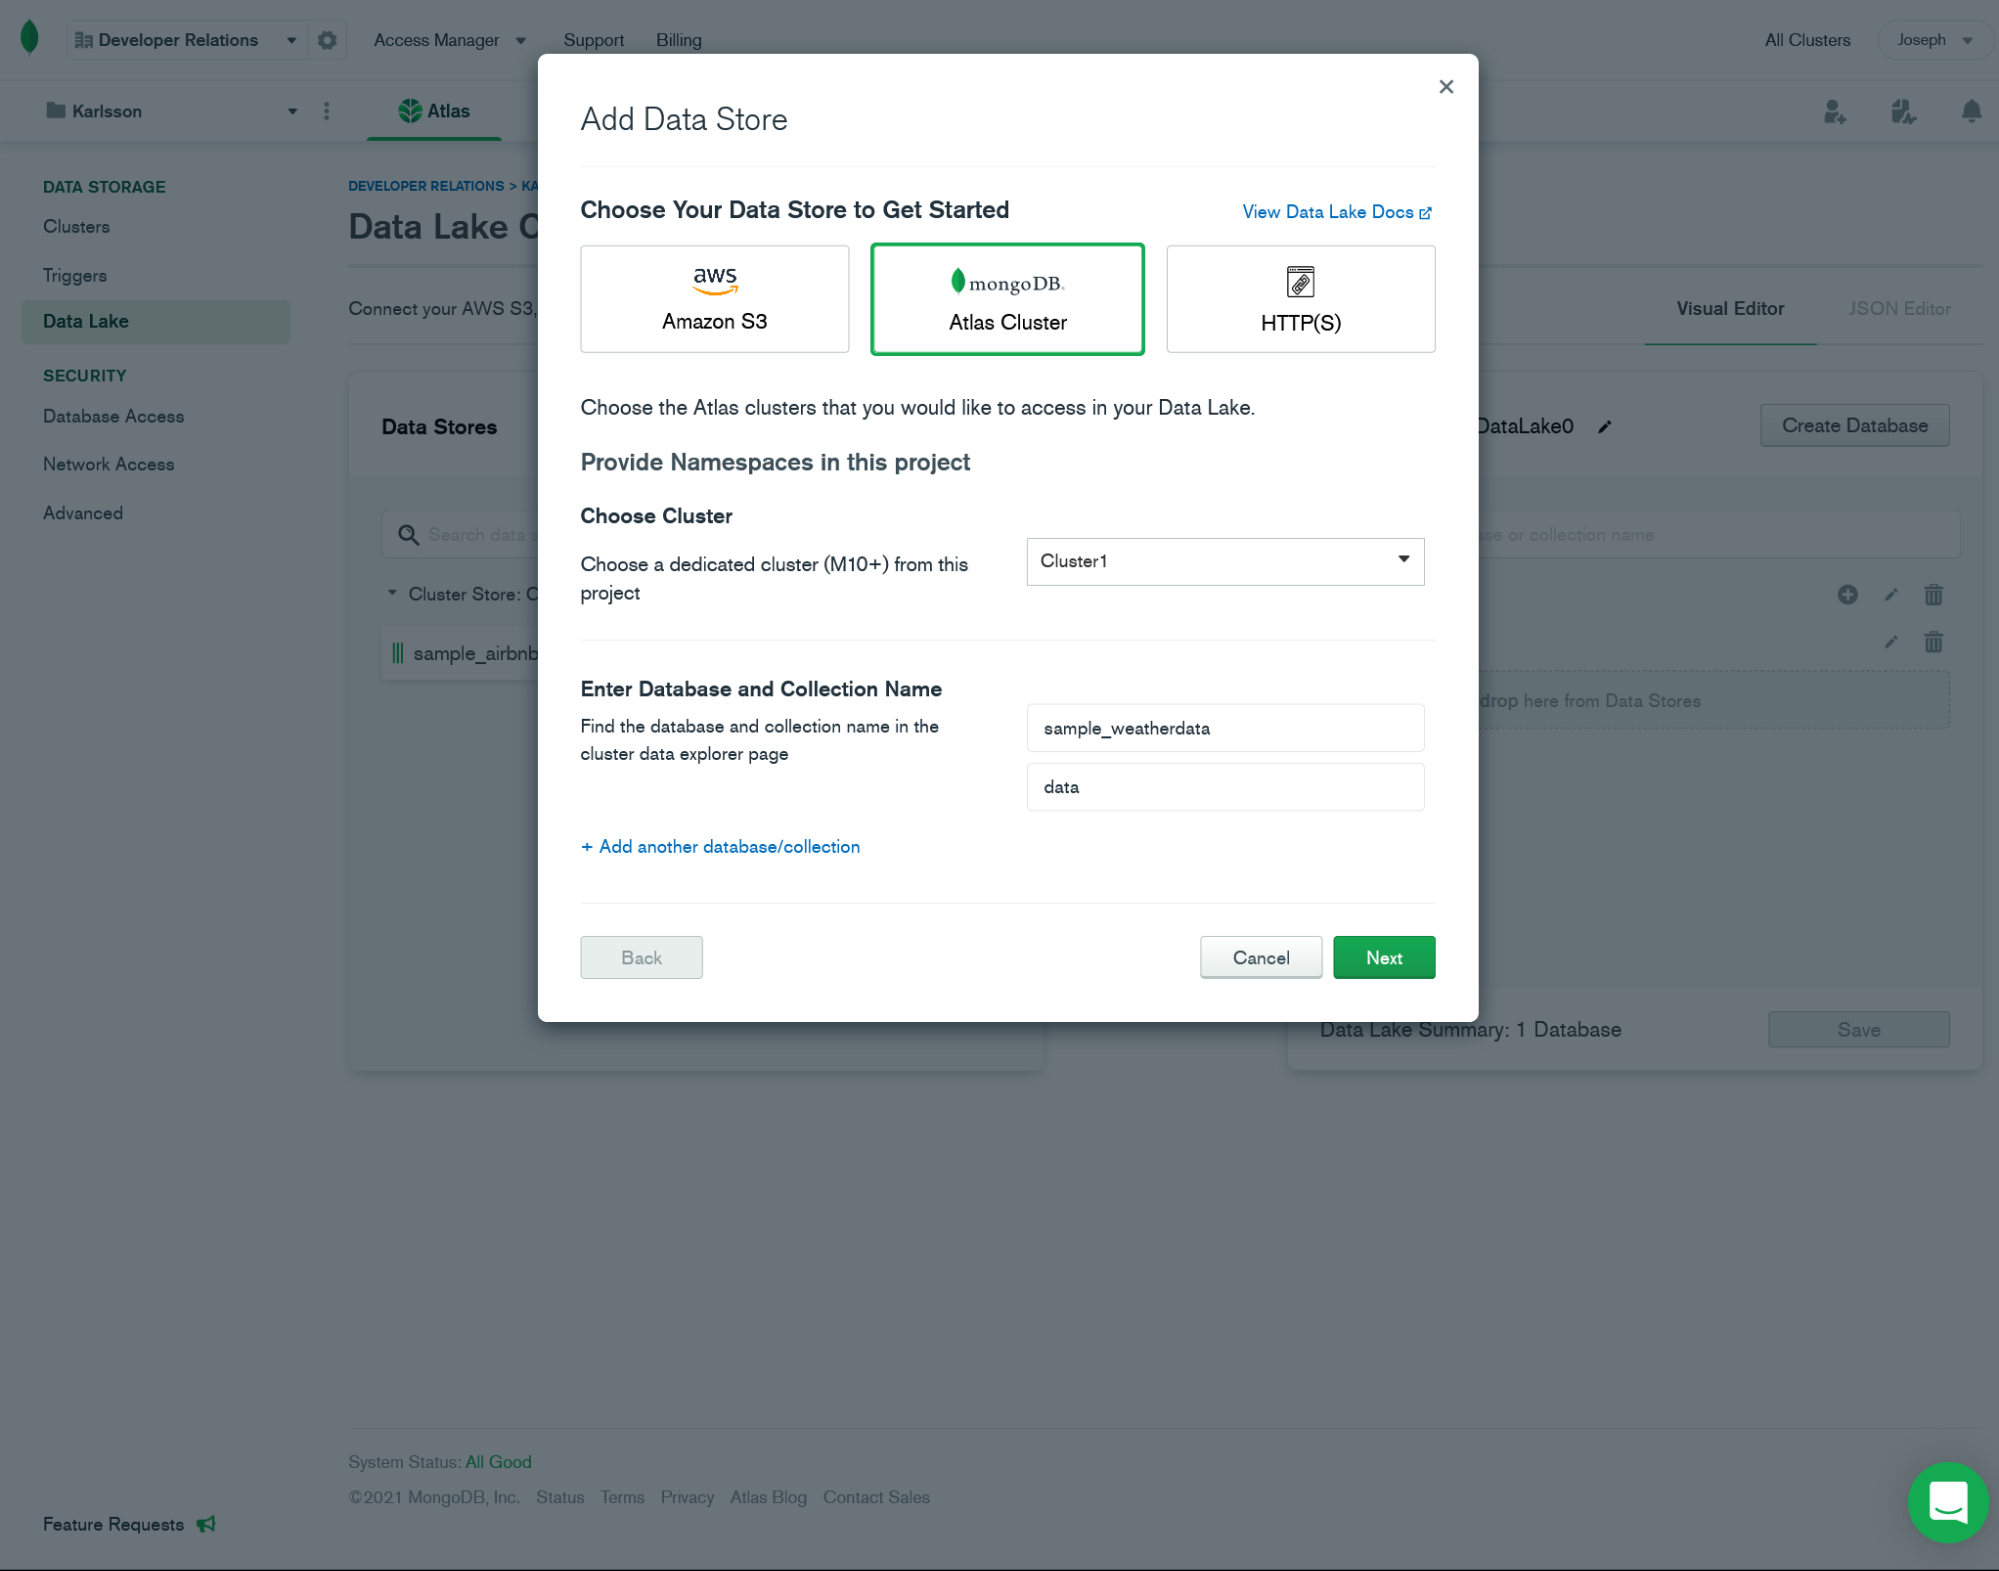Open the chat support bubble
Viewport: 1999px width, 1571px height.
coord(1947,1502)
